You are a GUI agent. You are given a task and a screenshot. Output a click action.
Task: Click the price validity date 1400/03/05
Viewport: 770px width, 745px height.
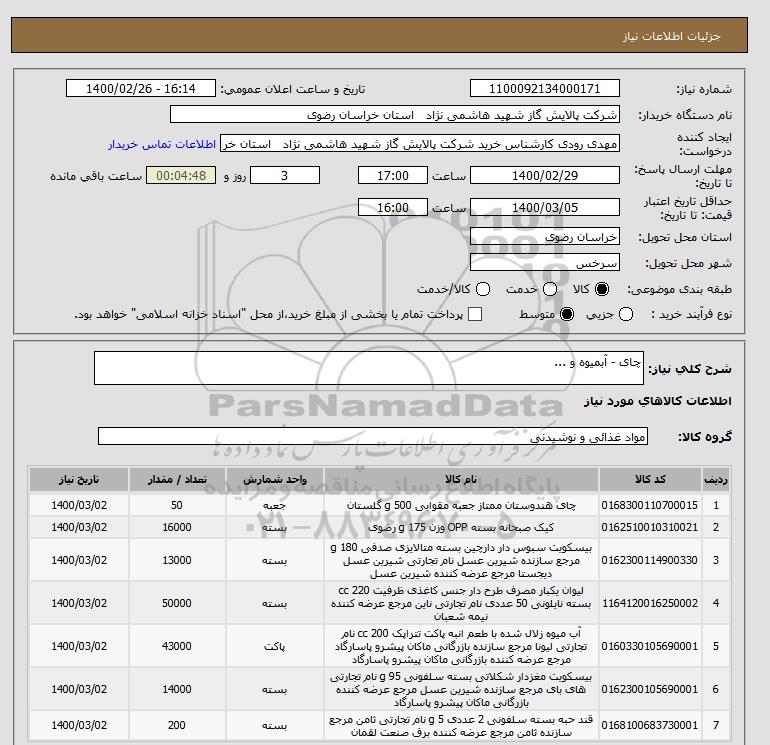[545, 207]
